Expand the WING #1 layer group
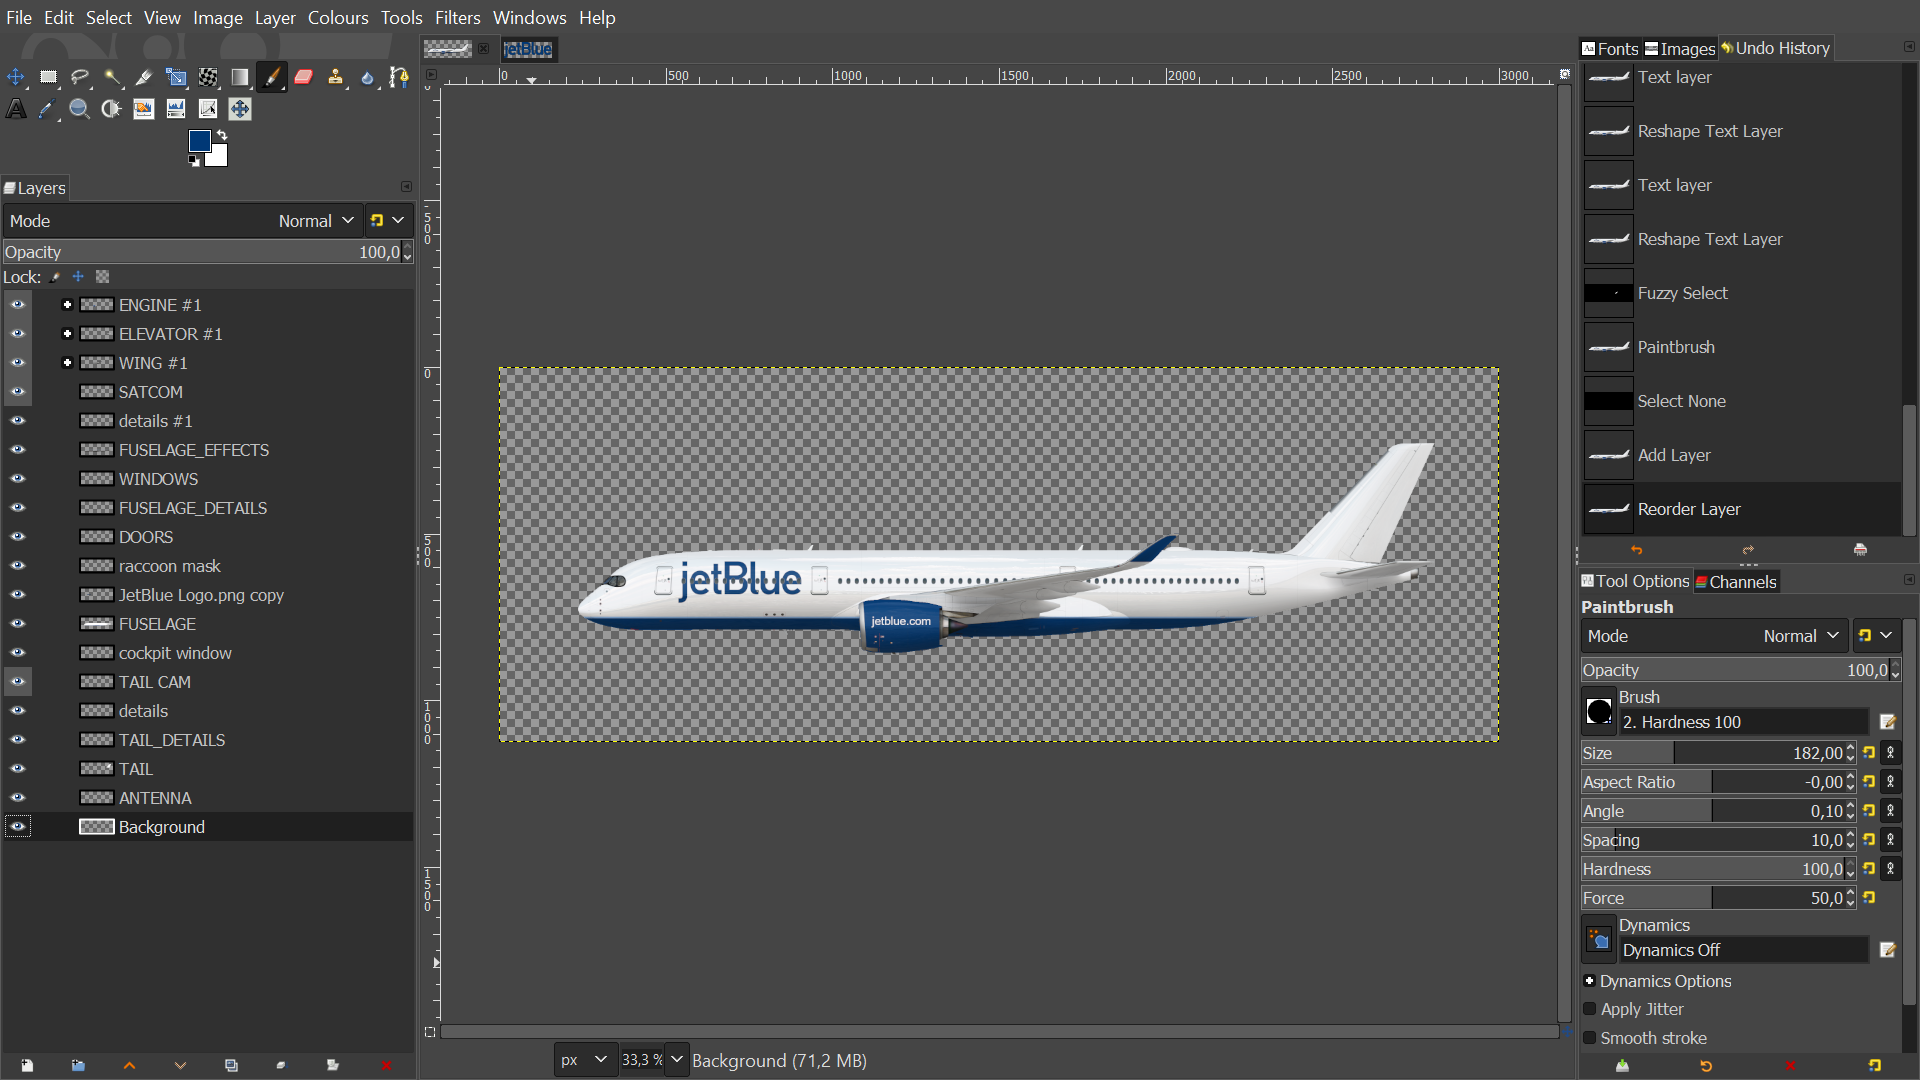Viewport: 1920px width, 1080px height. coord(67,363)
